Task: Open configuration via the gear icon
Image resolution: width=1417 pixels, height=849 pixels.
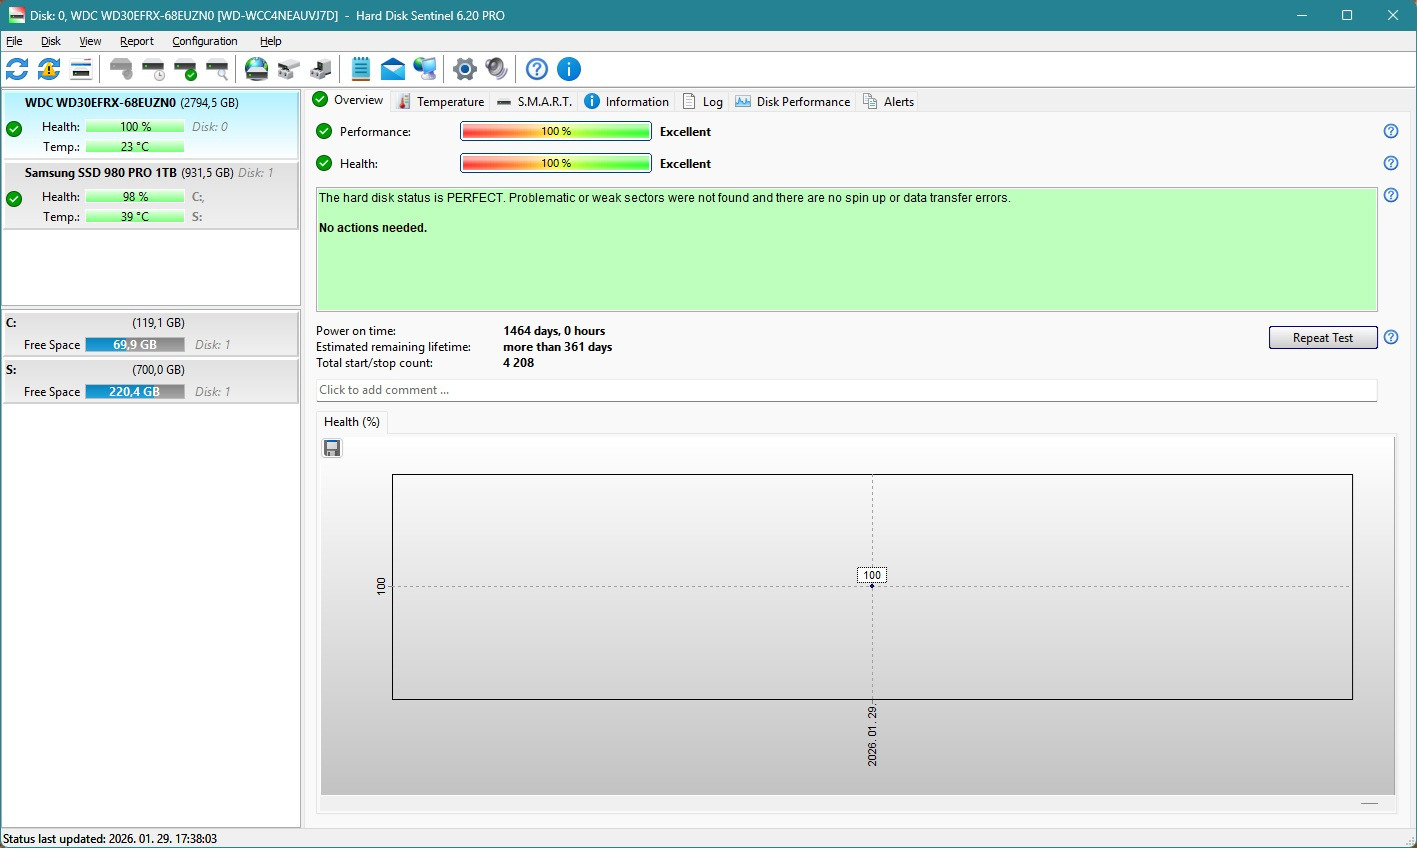Action: tap(465, 69)
